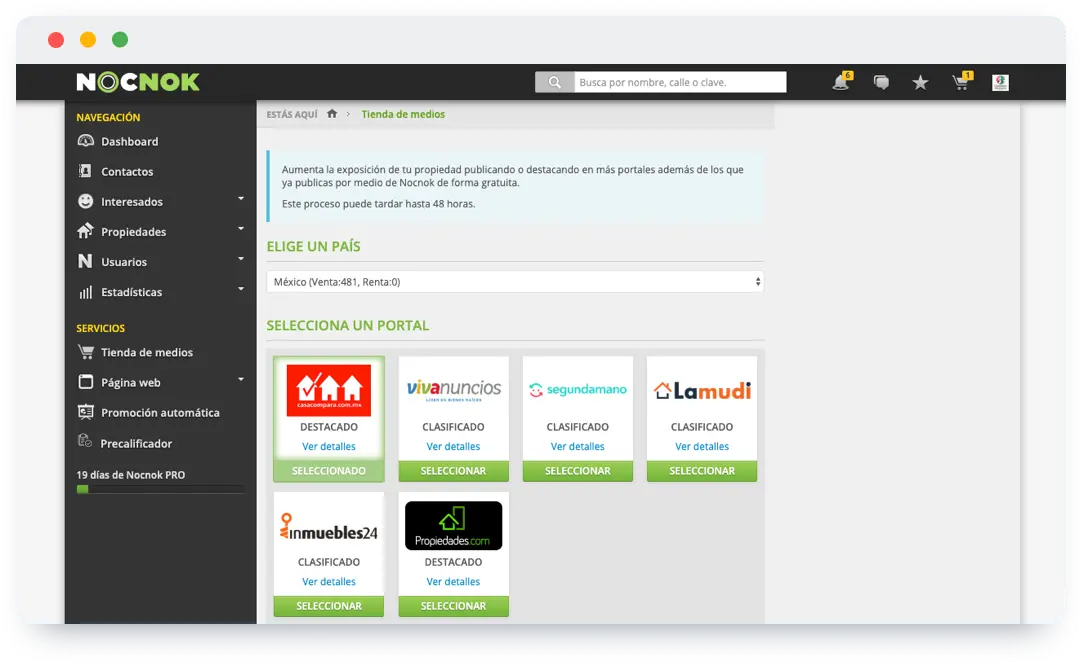This screenshot has width=1082, height=664.
Task: Open the Estadísticas menu item
Action: coord(131,293)
